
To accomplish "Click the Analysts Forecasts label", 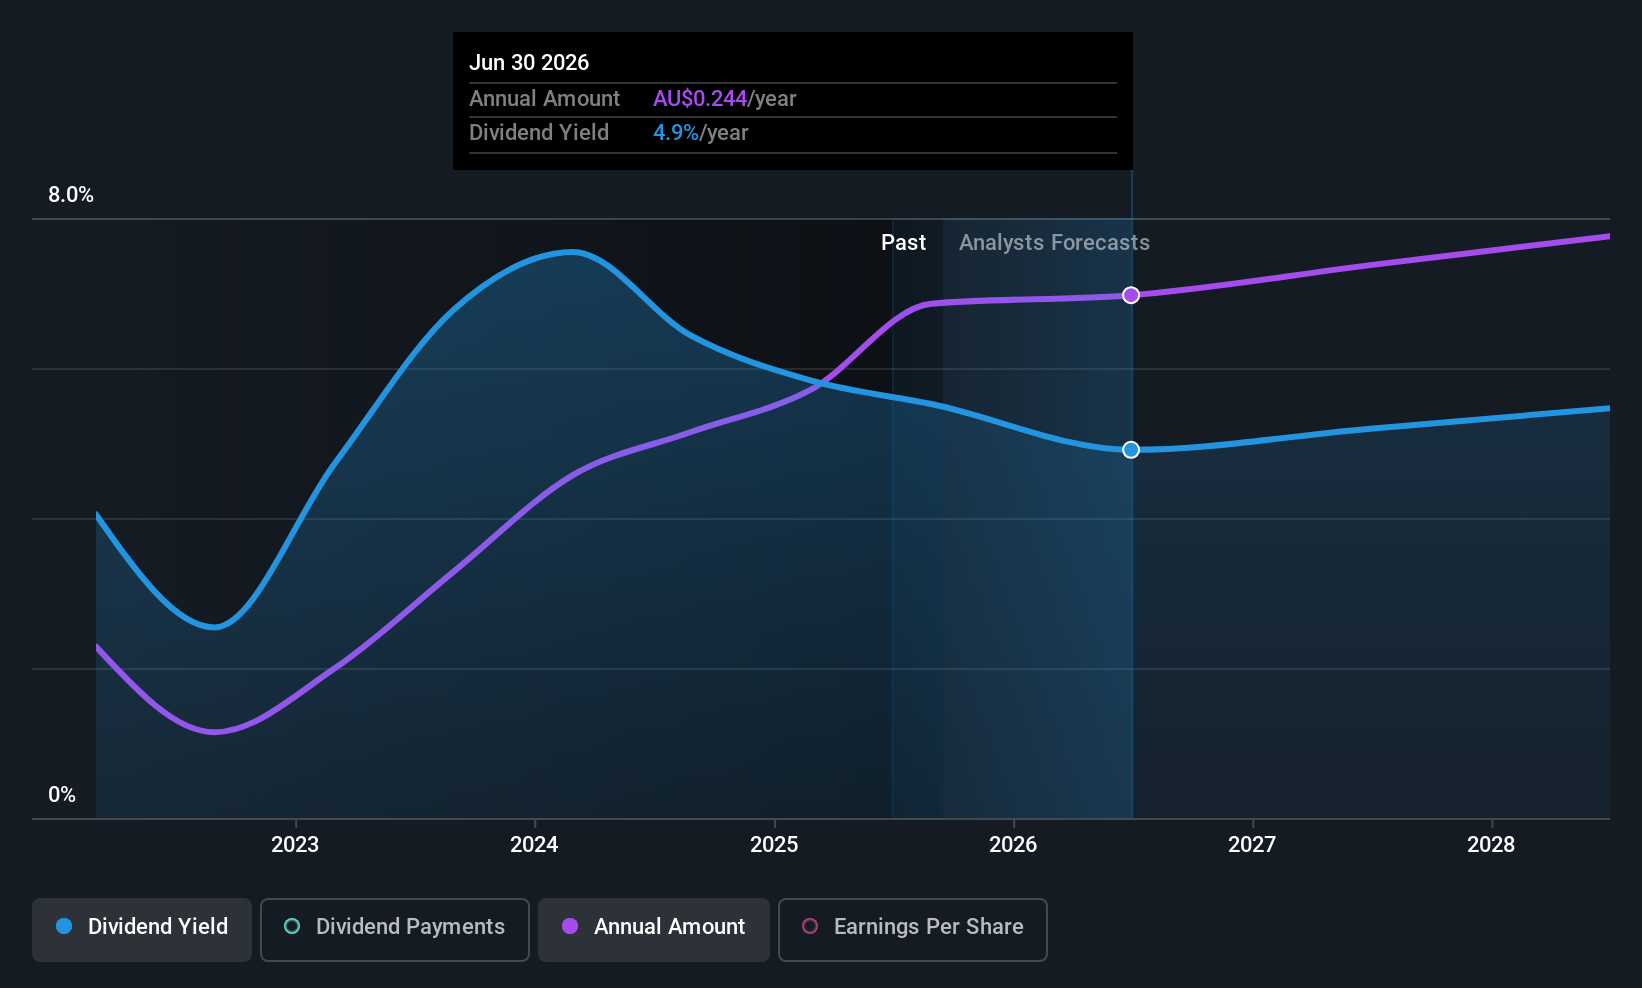I will pos(1054,243).
